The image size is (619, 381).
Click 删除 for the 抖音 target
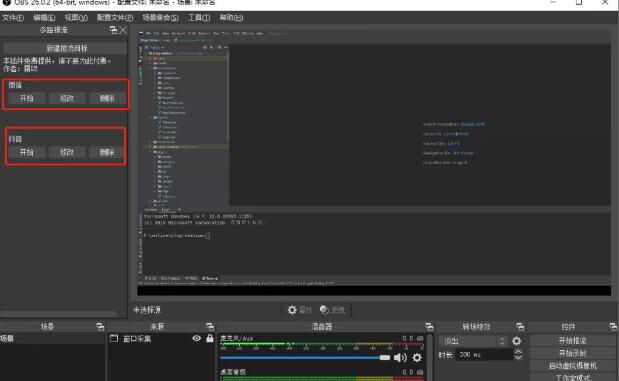tap(107, 152)
